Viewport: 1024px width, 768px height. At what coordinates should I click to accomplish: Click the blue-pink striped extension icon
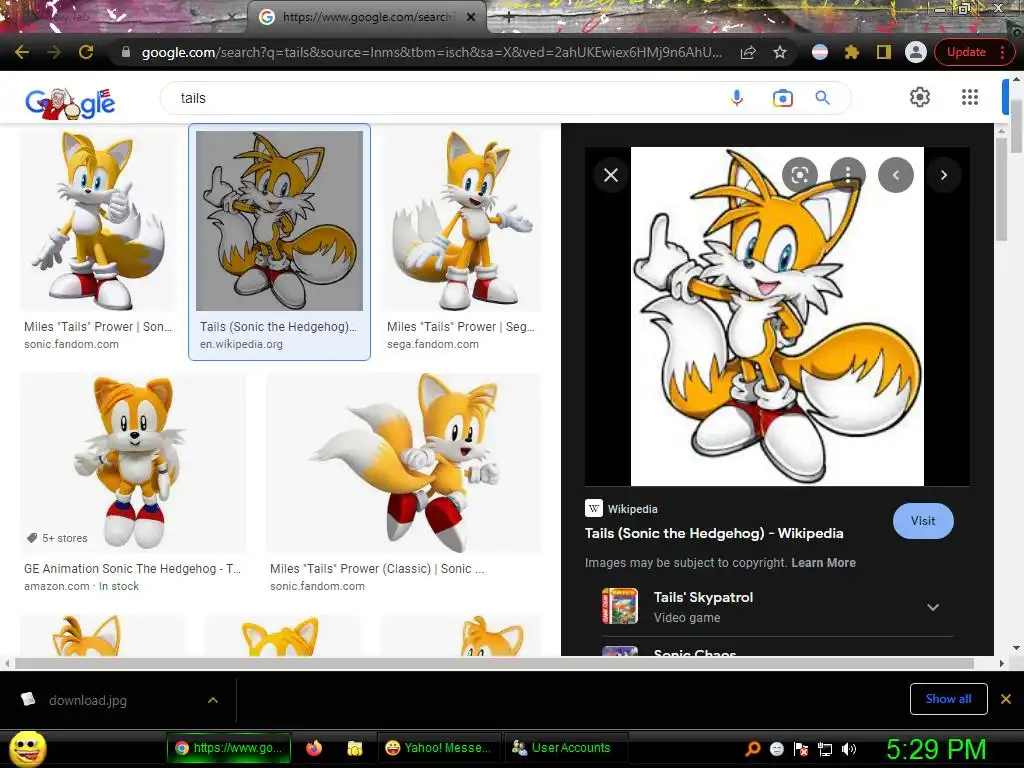pos(820,52)
